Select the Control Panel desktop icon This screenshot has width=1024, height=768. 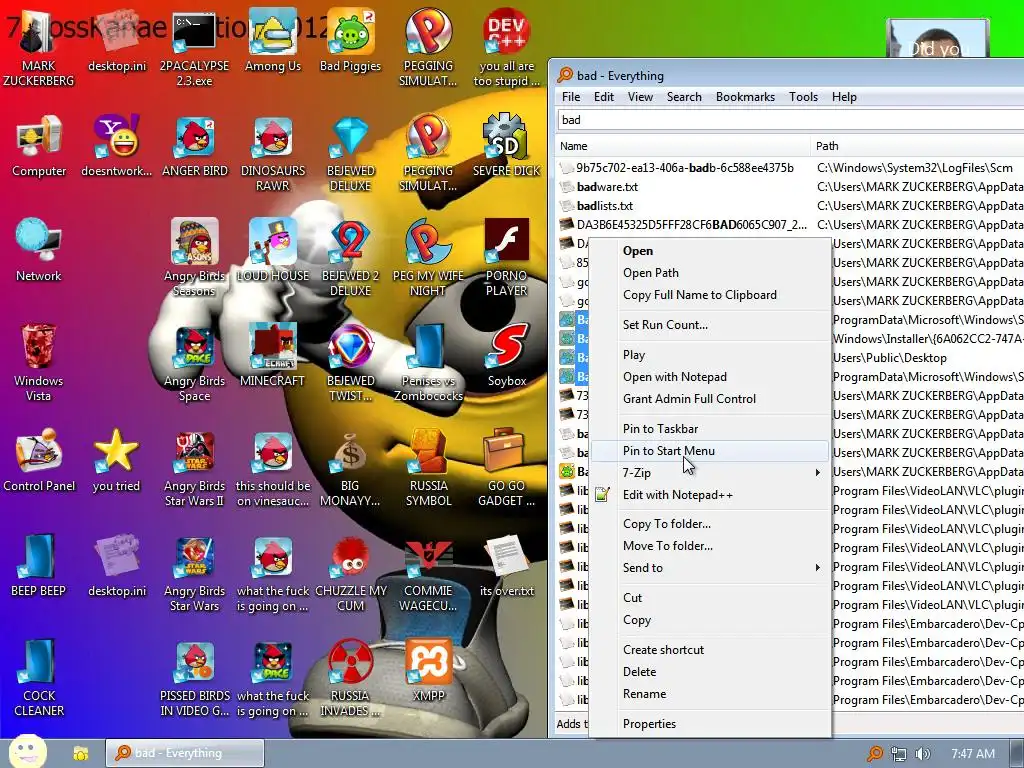click(39, 462)
